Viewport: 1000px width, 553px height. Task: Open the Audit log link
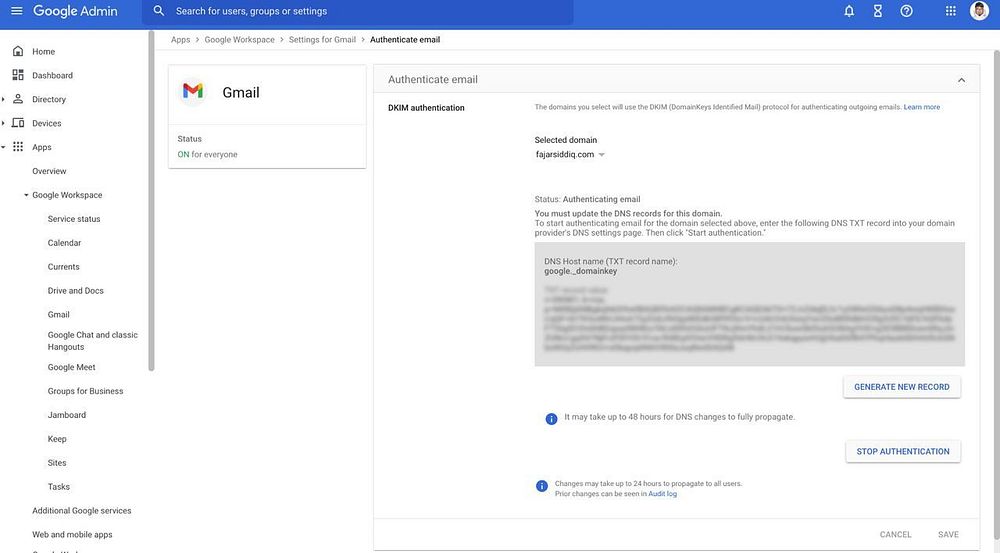pyautogui.click(x=663, y=494)
